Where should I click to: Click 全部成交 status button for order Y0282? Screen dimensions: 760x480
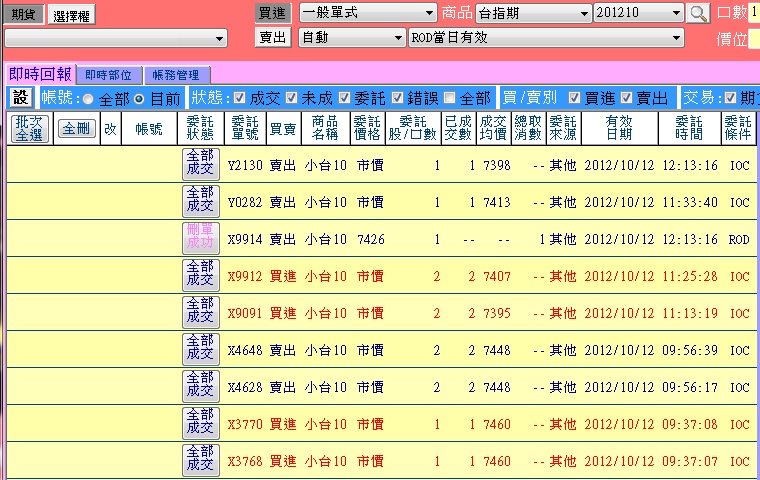(201, 201)
